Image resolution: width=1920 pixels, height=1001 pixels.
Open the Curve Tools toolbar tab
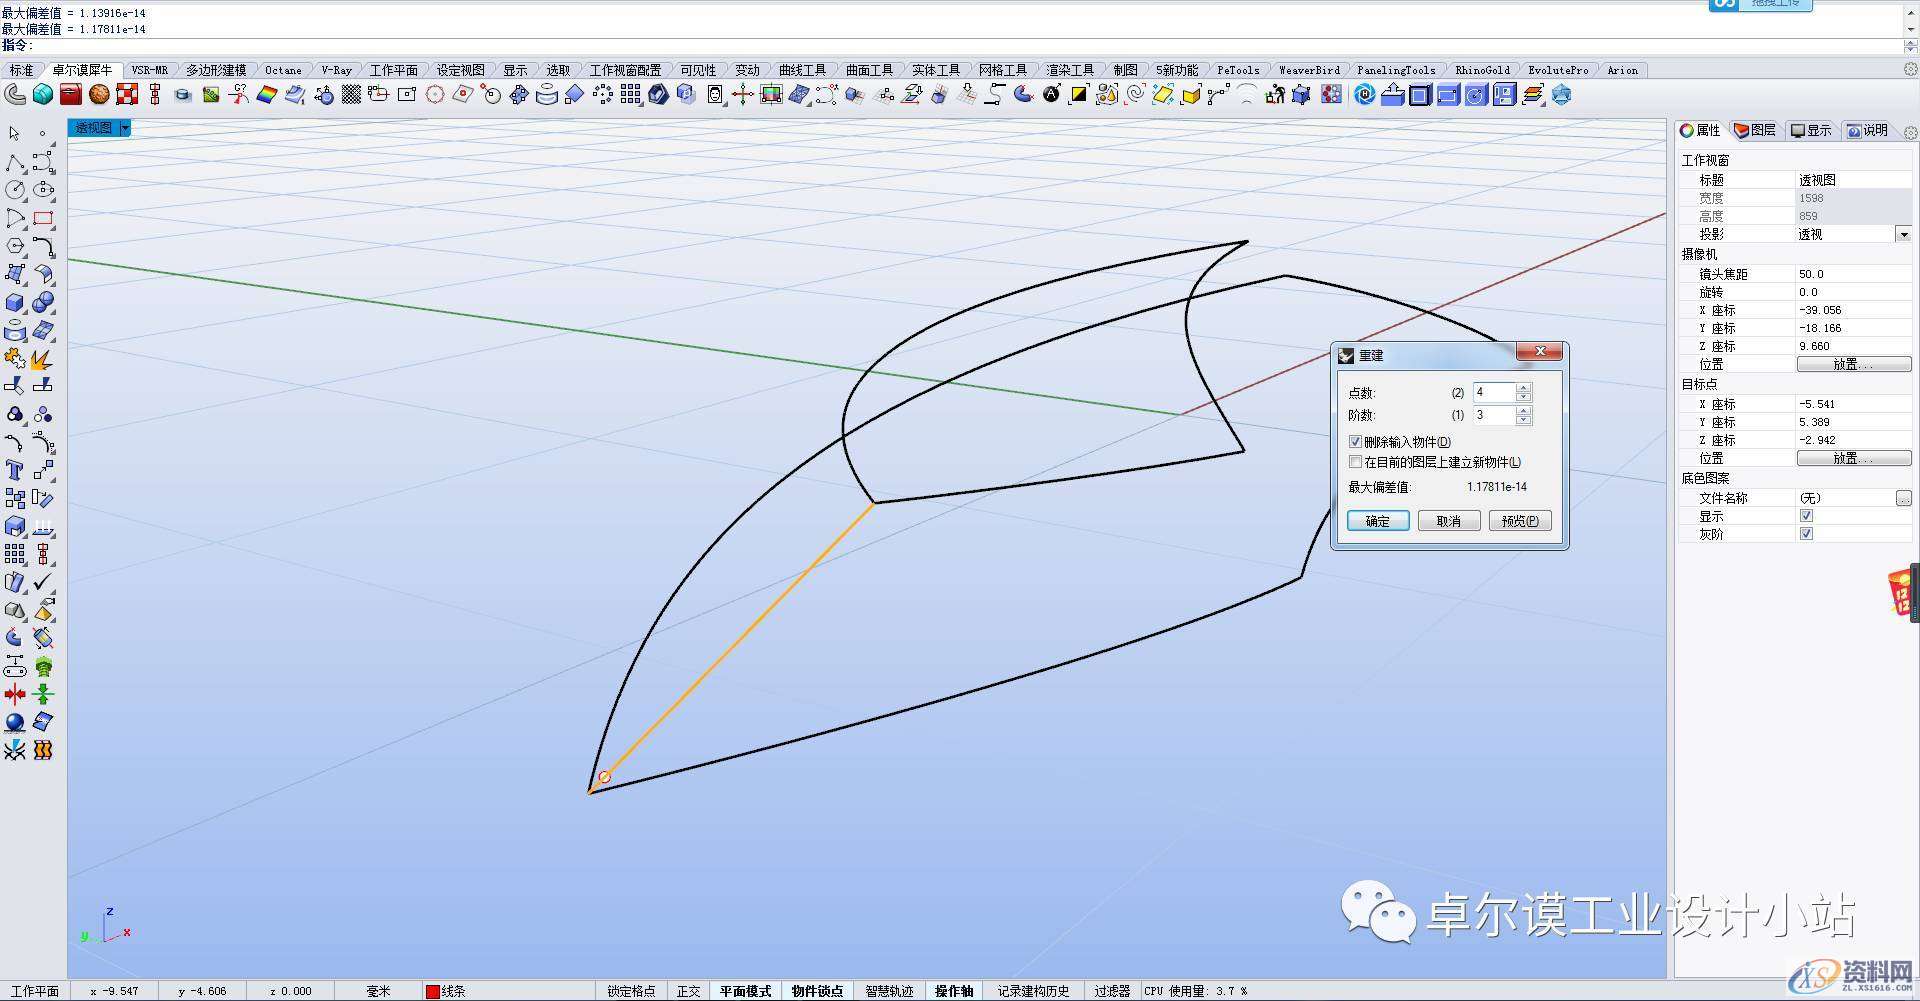802,70
